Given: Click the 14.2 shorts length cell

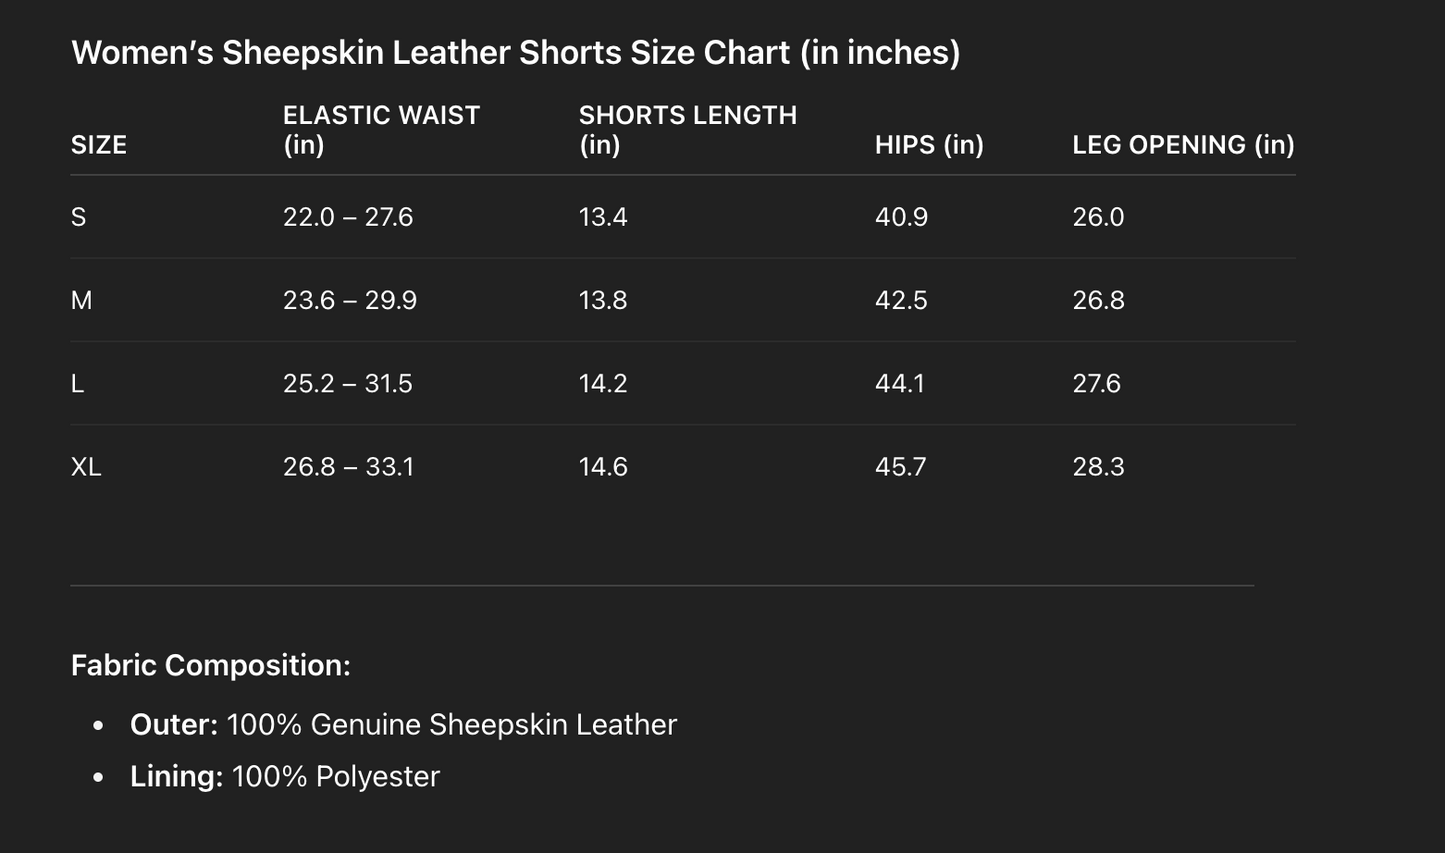Looking at the screenshot, I should coord(603,384).
